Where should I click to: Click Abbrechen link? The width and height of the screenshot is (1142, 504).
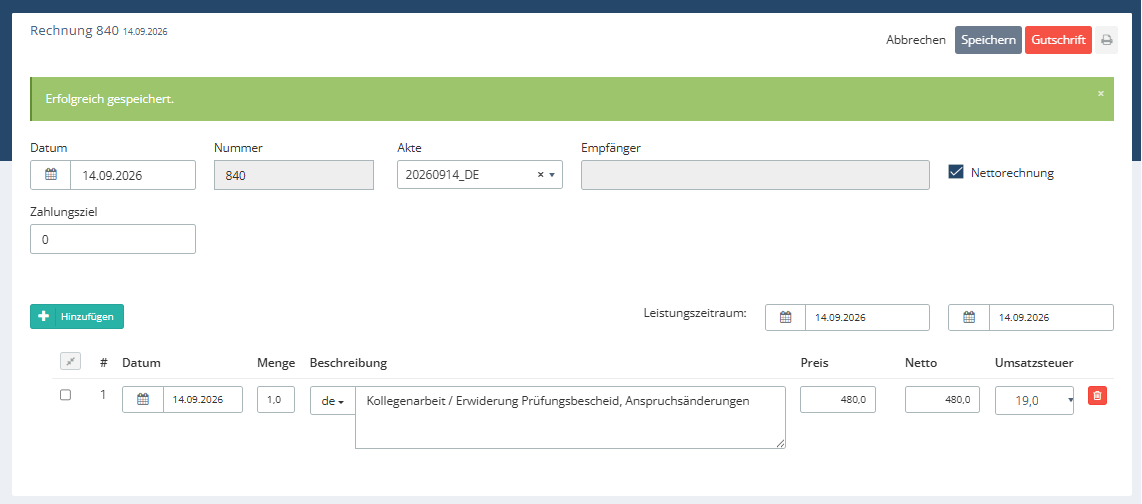(915, 40)
